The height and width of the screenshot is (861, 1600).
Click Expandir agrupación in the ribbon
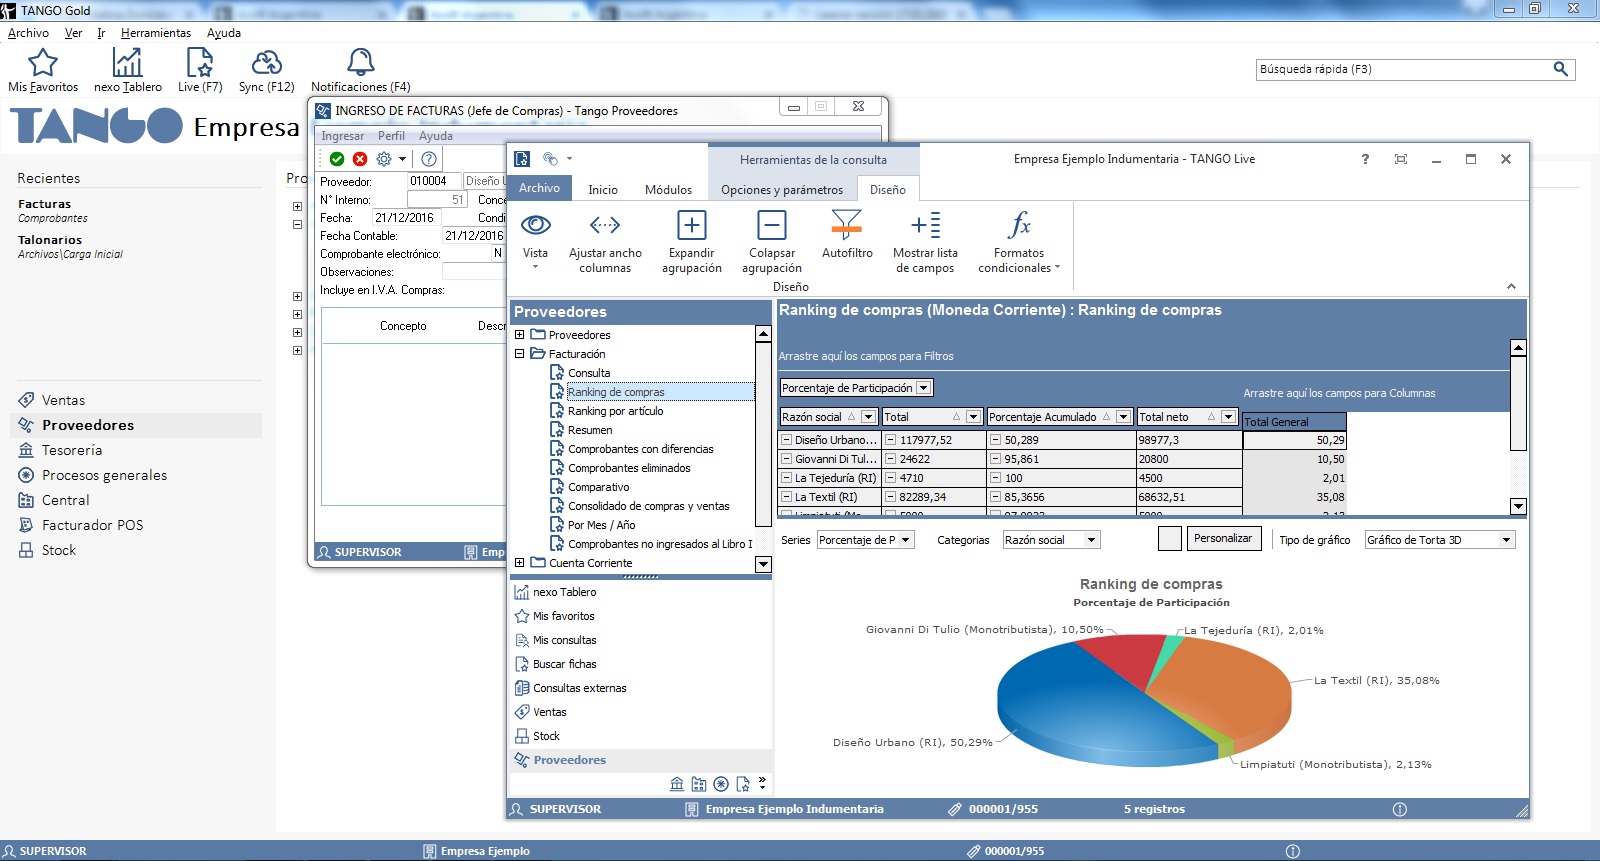[x=691, y=226]
